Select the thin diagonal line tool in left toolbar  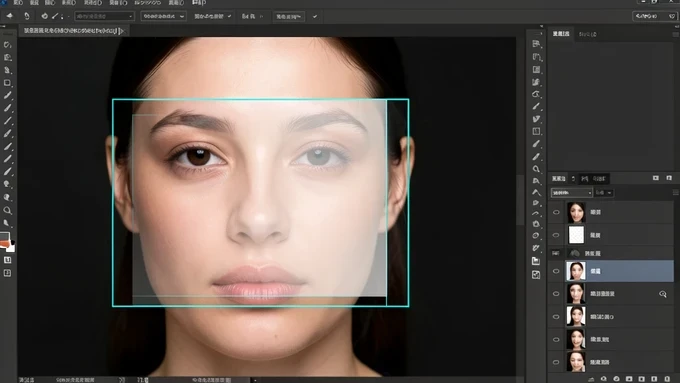[x=7, y=121]
